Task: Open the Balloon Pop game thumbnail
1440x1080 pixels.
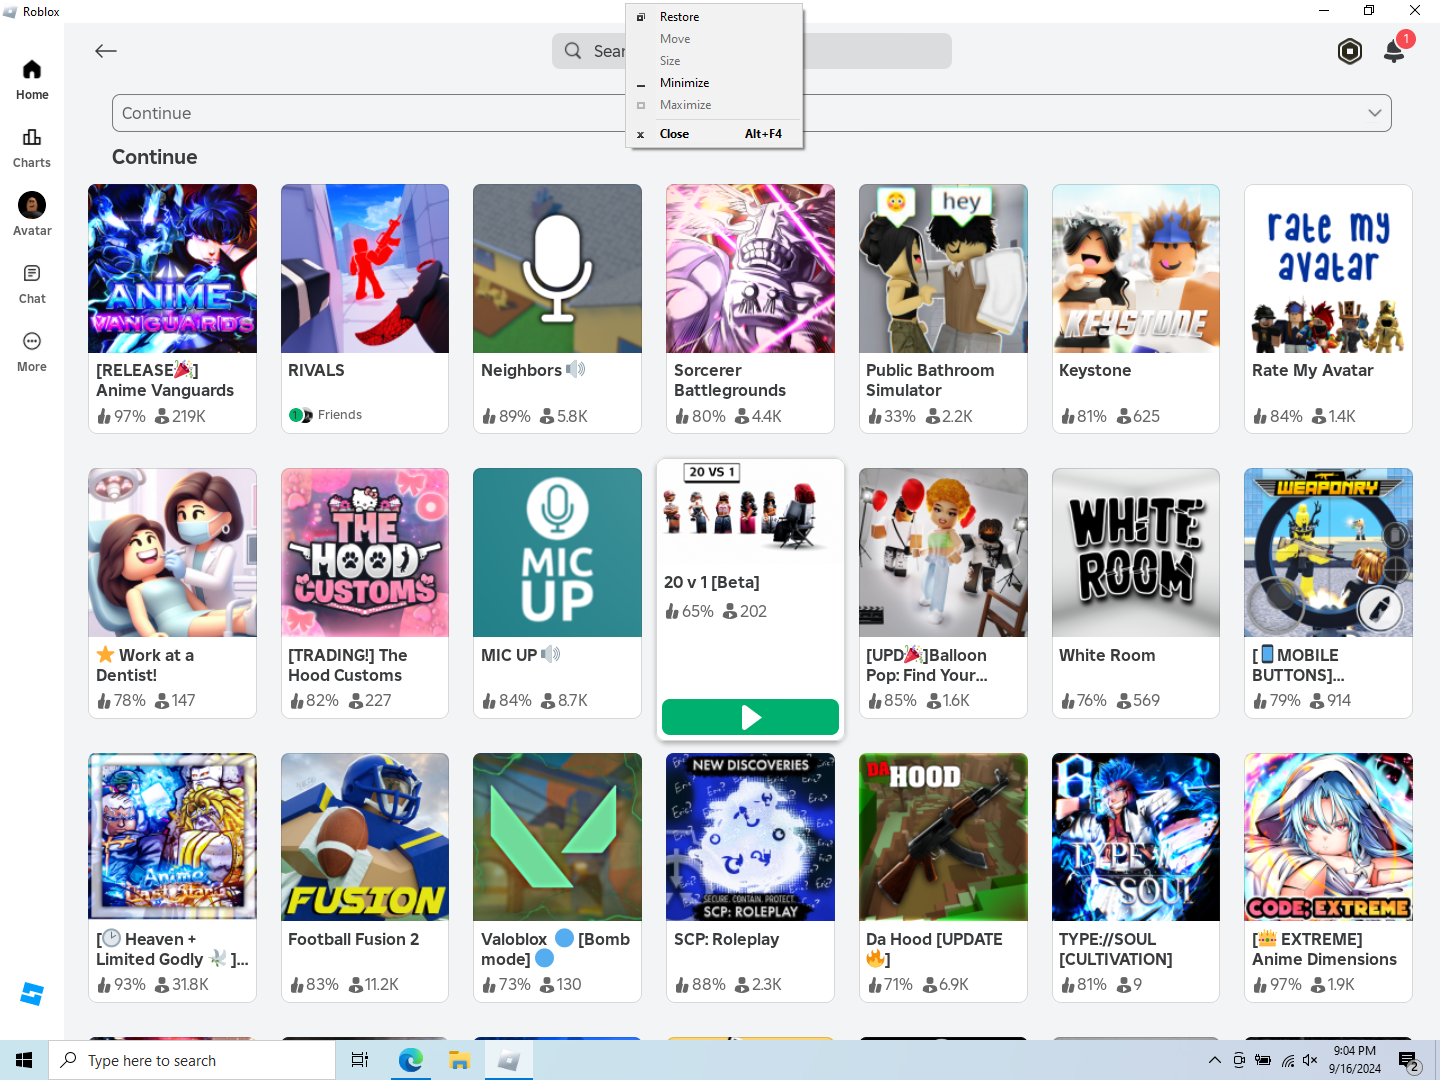Action: pos(943,552)
